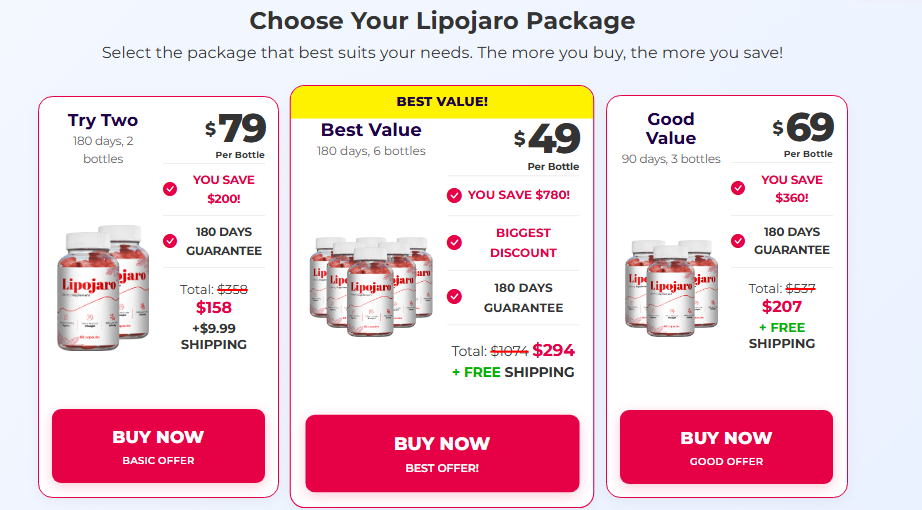
Task: Click the BUY NOW Basic Offer button
Action: pyautogui.click(x=158, y=446)
